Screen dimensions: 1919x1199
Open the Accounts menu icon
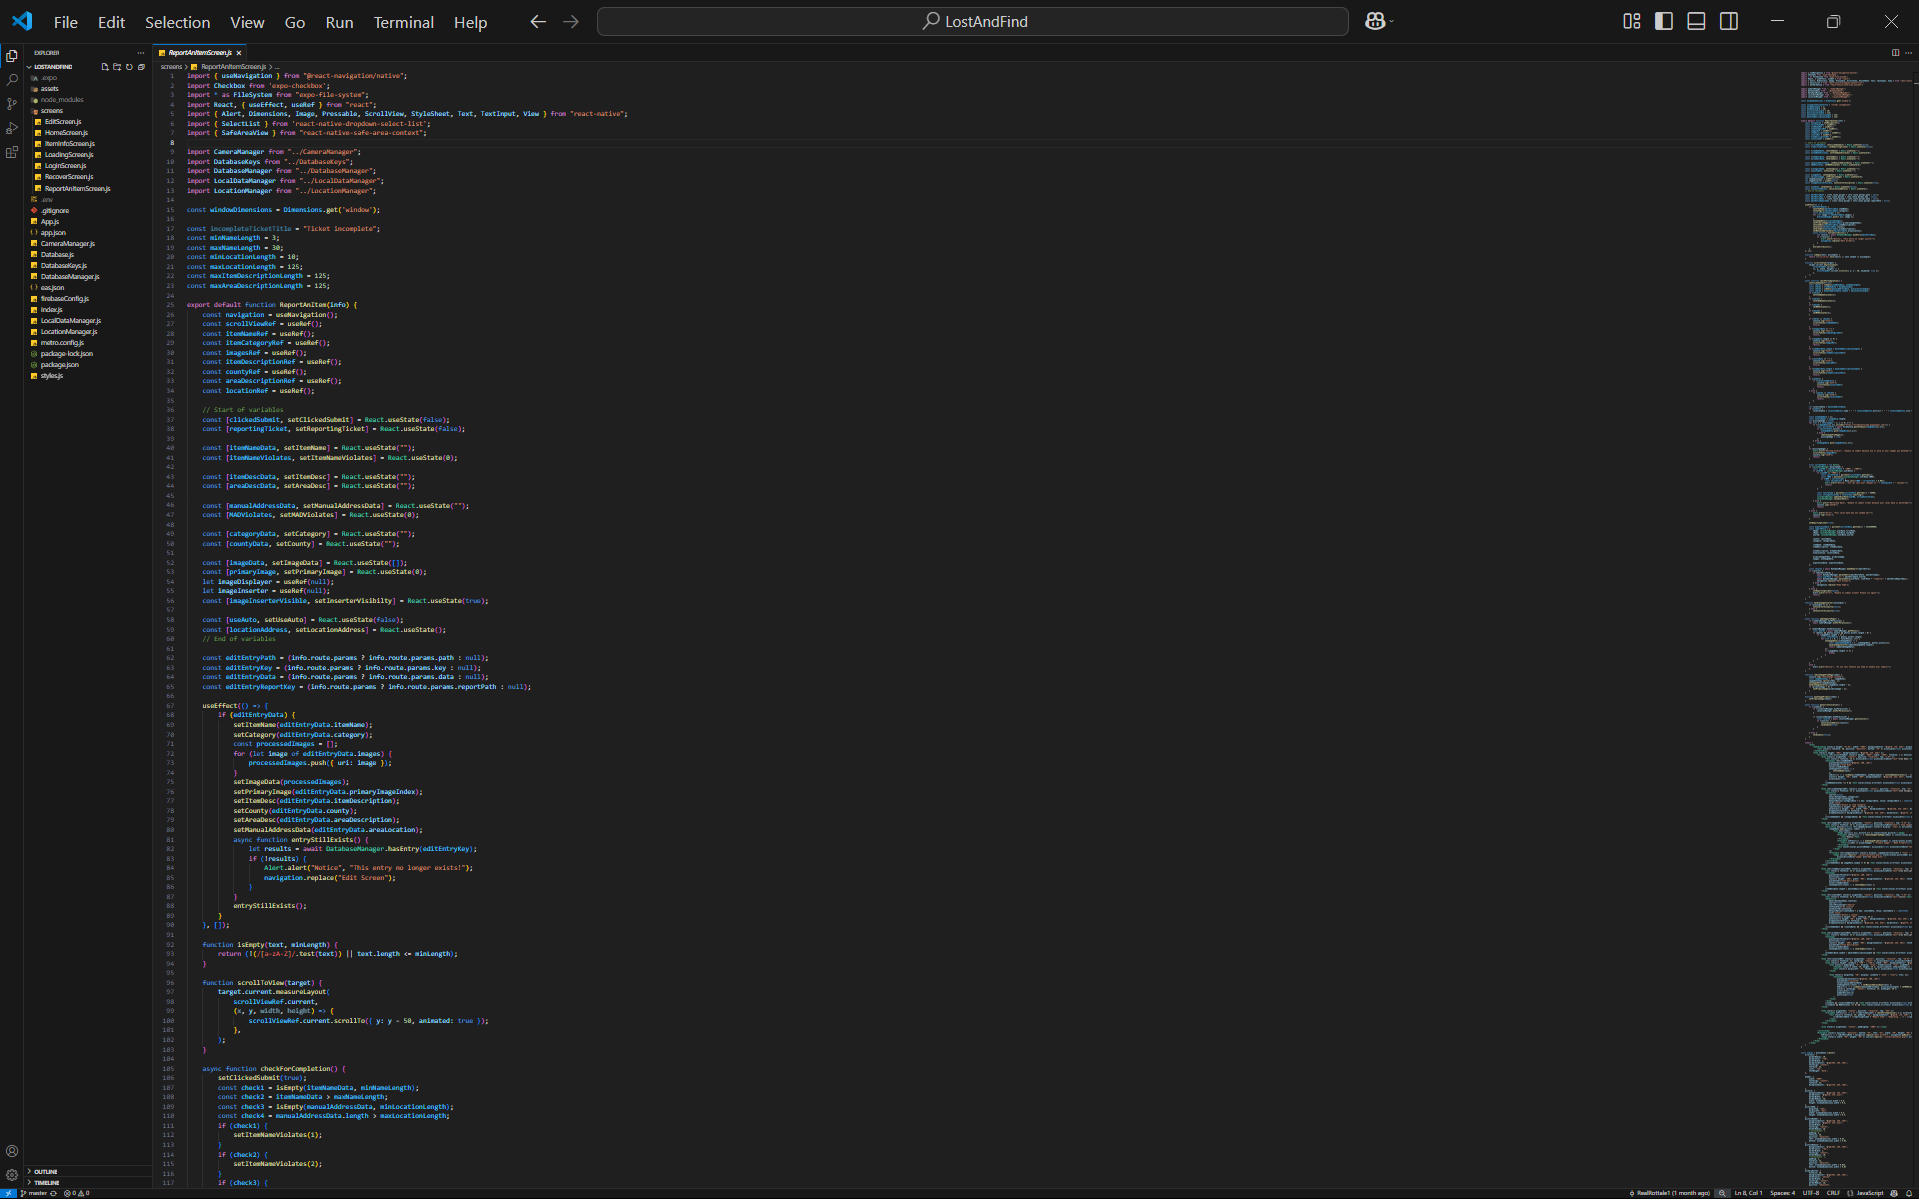click(x=12, y=1151)
